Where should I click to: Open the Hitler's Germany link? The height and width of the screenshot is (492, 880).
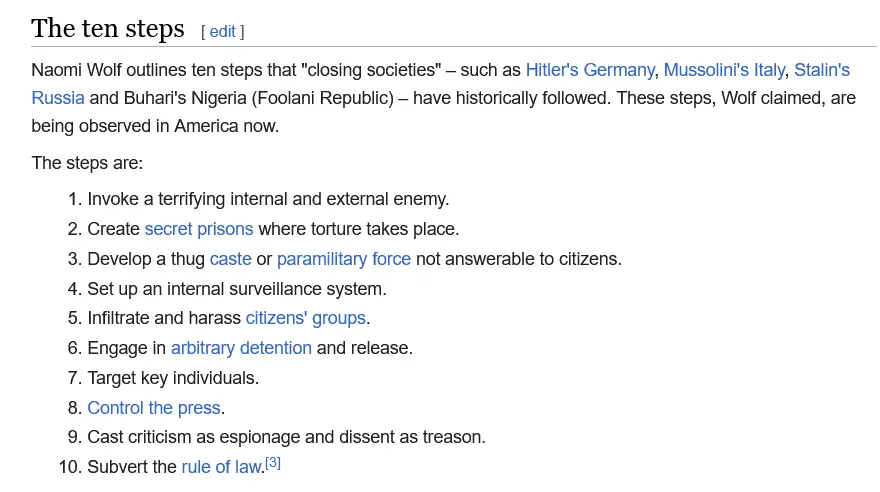point(589,70)
